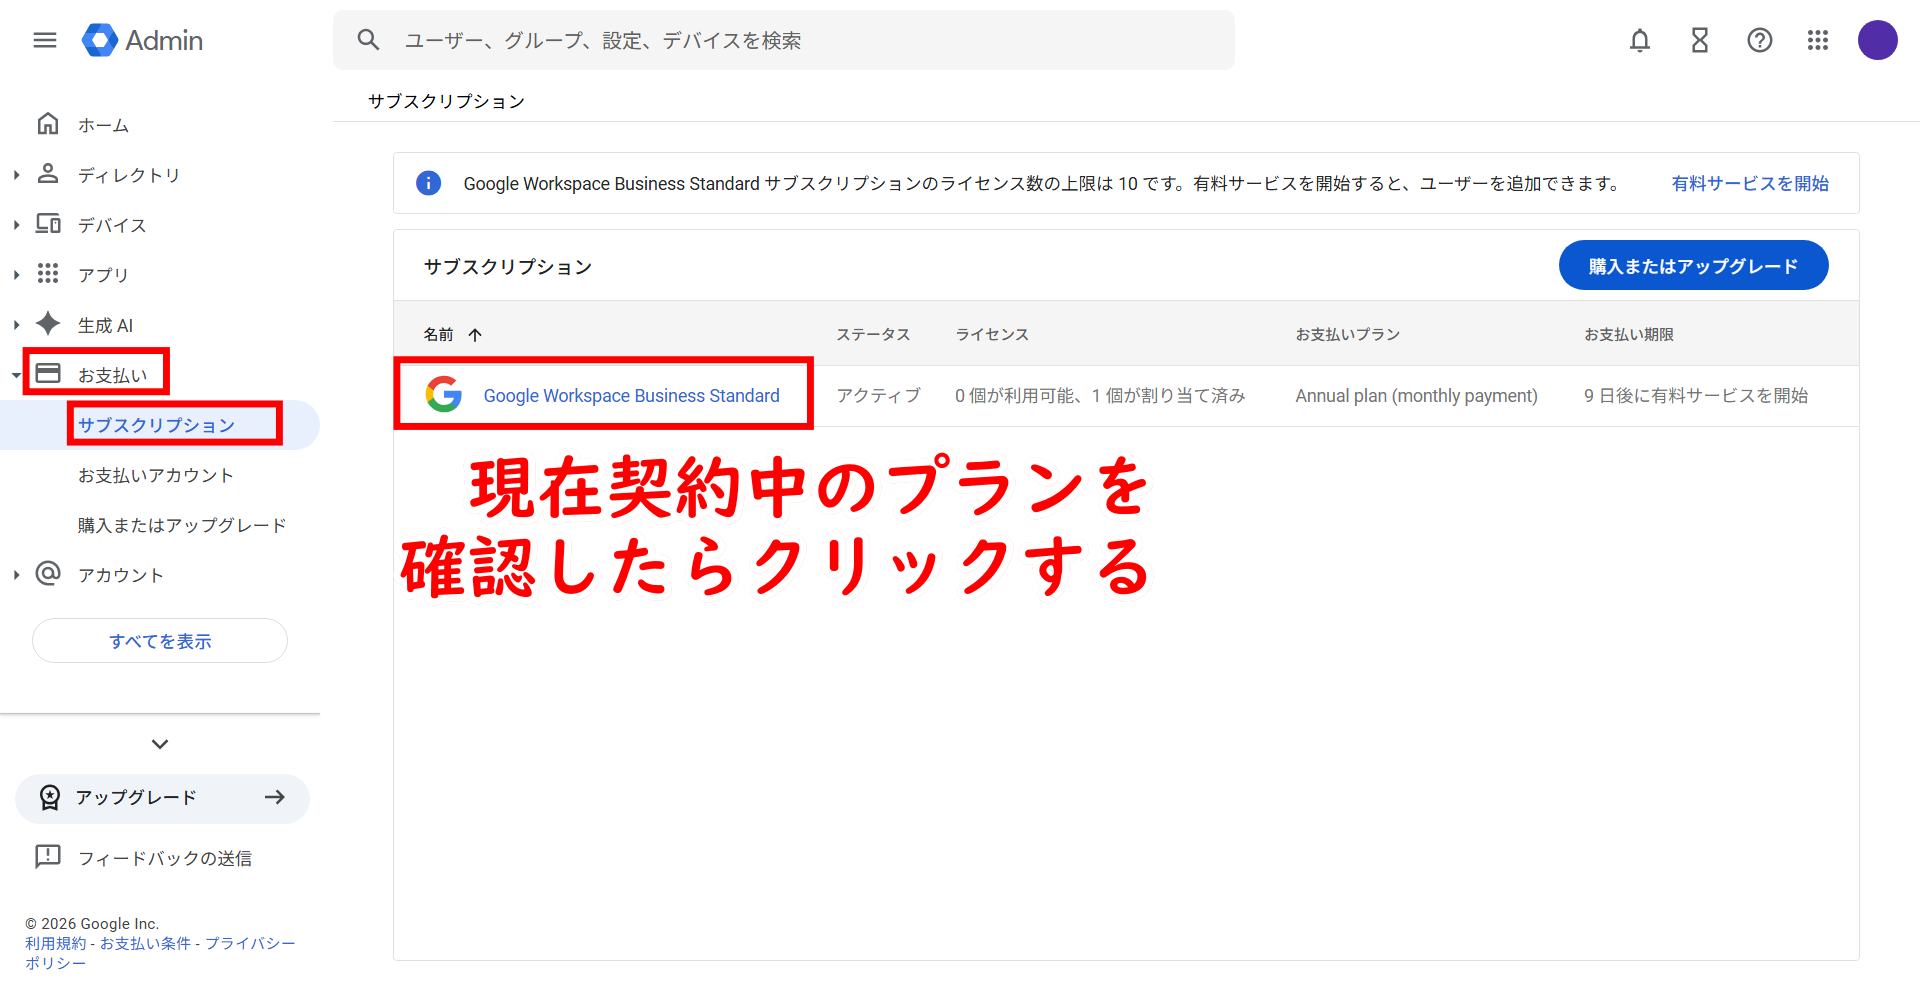
Task: Click the 購入またはアップグレード blue button
Action: (1693, 266)
